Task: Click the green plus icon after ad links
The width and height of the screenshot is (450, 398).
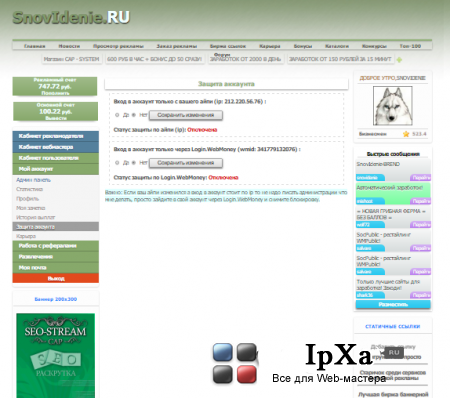Action: point(399,60)
